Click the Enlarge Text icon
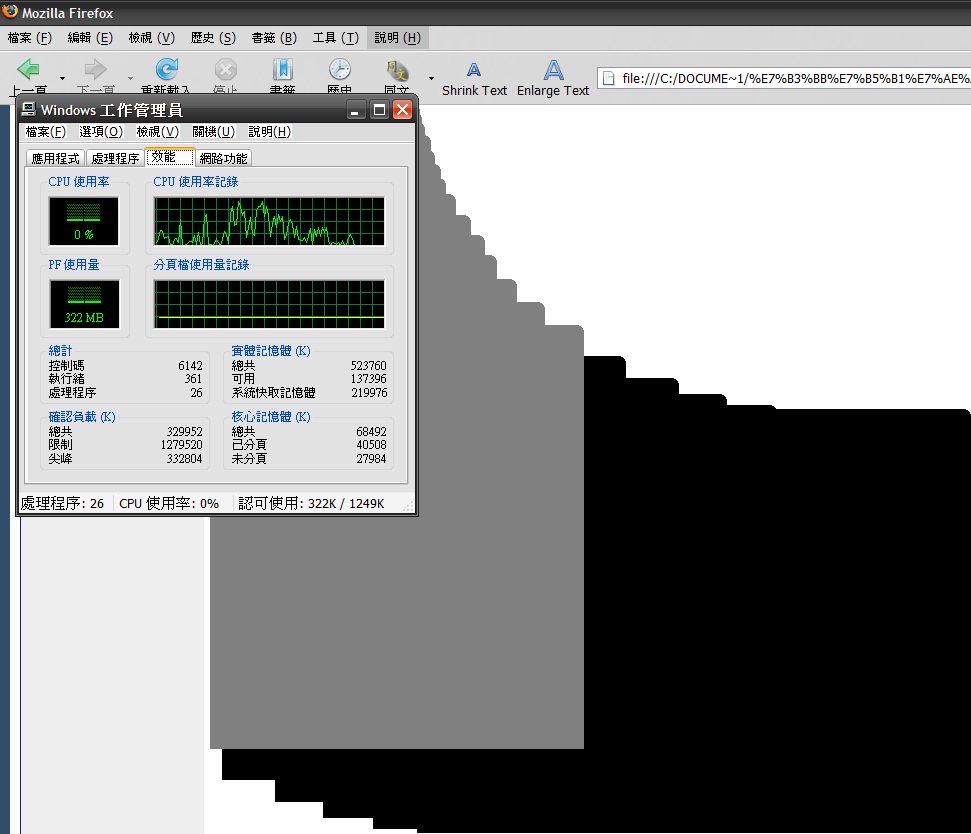 tap(553, 70)
